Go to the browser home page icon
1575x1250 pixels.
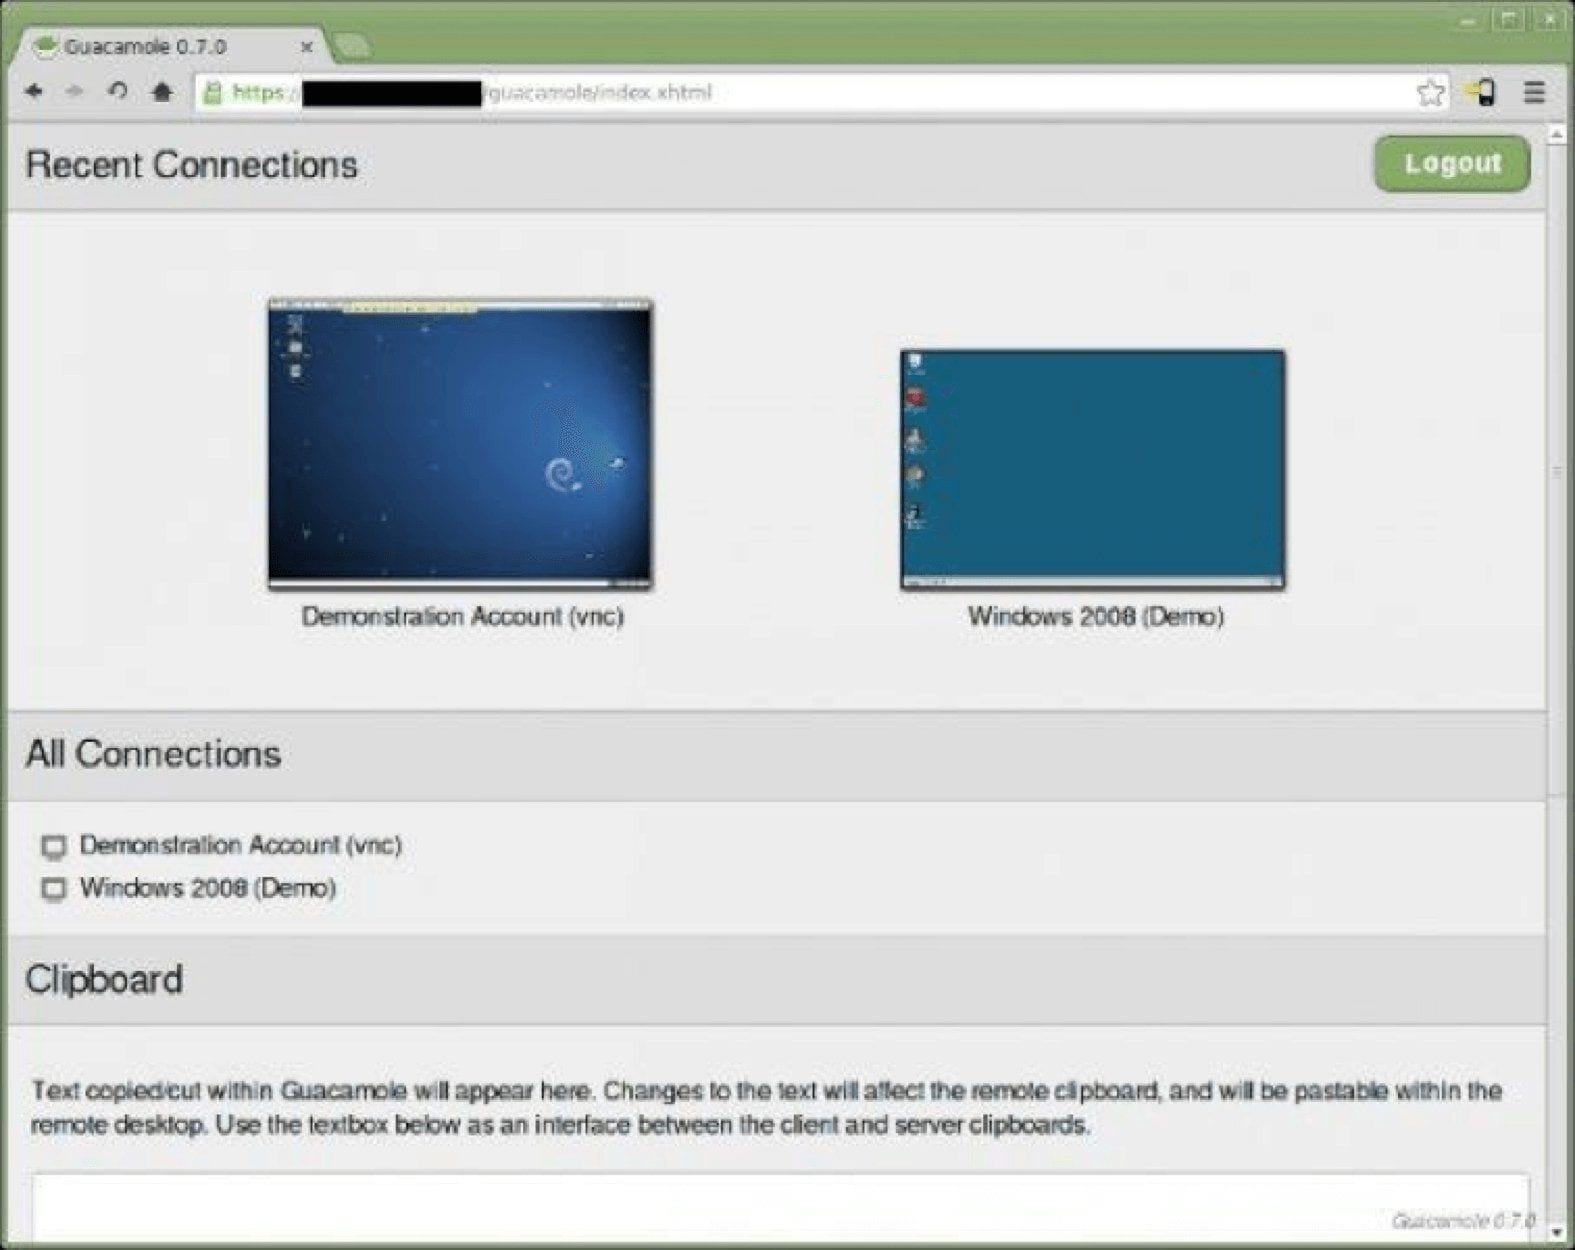pyautogui.click(x=162, y=92)
